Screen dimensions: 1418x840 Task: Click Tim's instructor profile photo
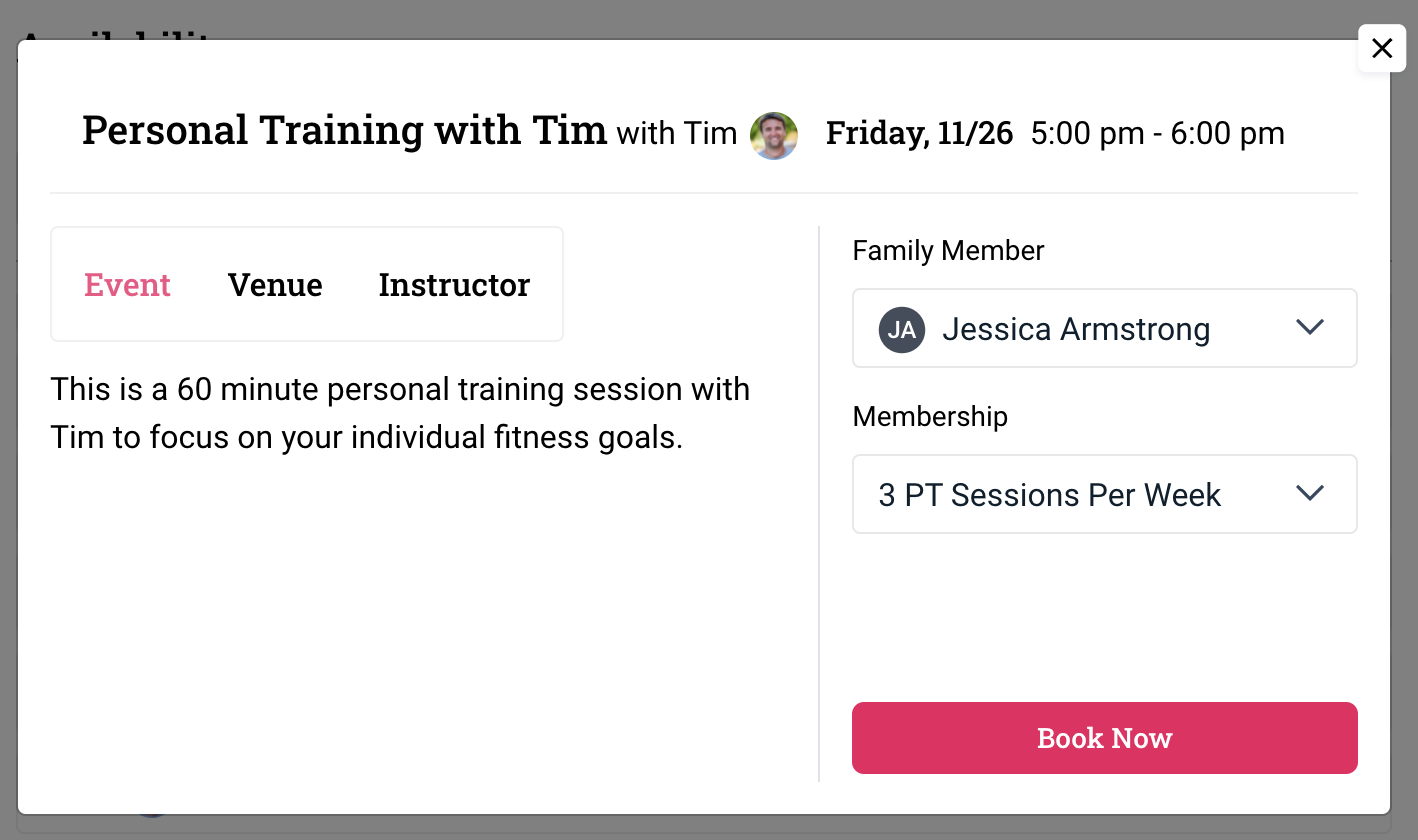[773, 135]
